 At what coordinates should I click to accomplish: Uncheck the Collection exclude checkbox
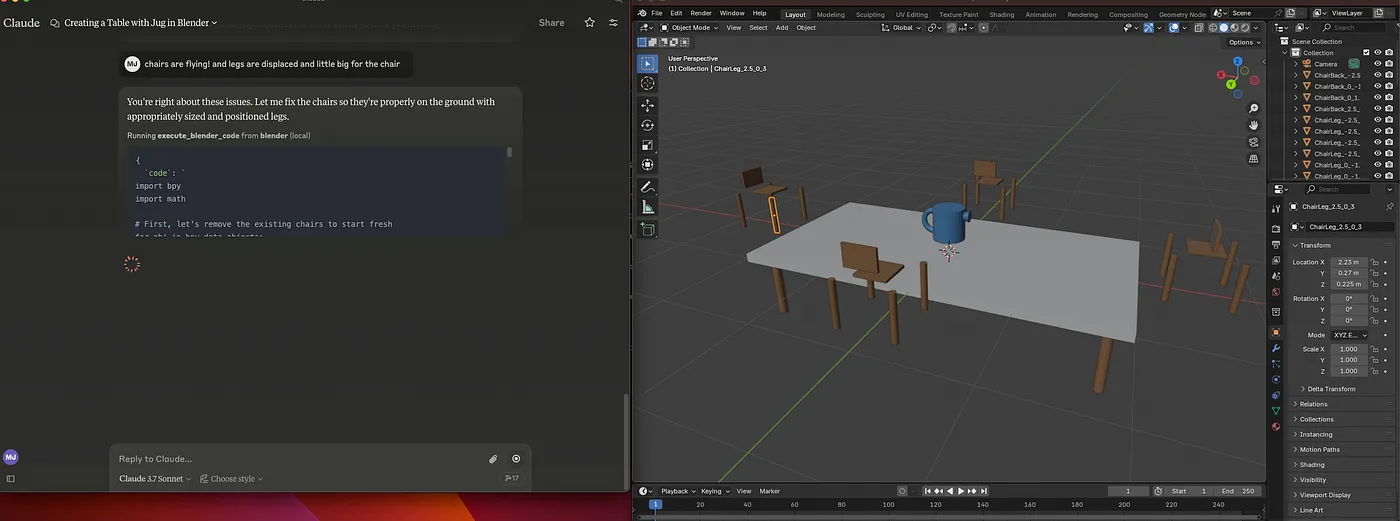coord(1365,53)
